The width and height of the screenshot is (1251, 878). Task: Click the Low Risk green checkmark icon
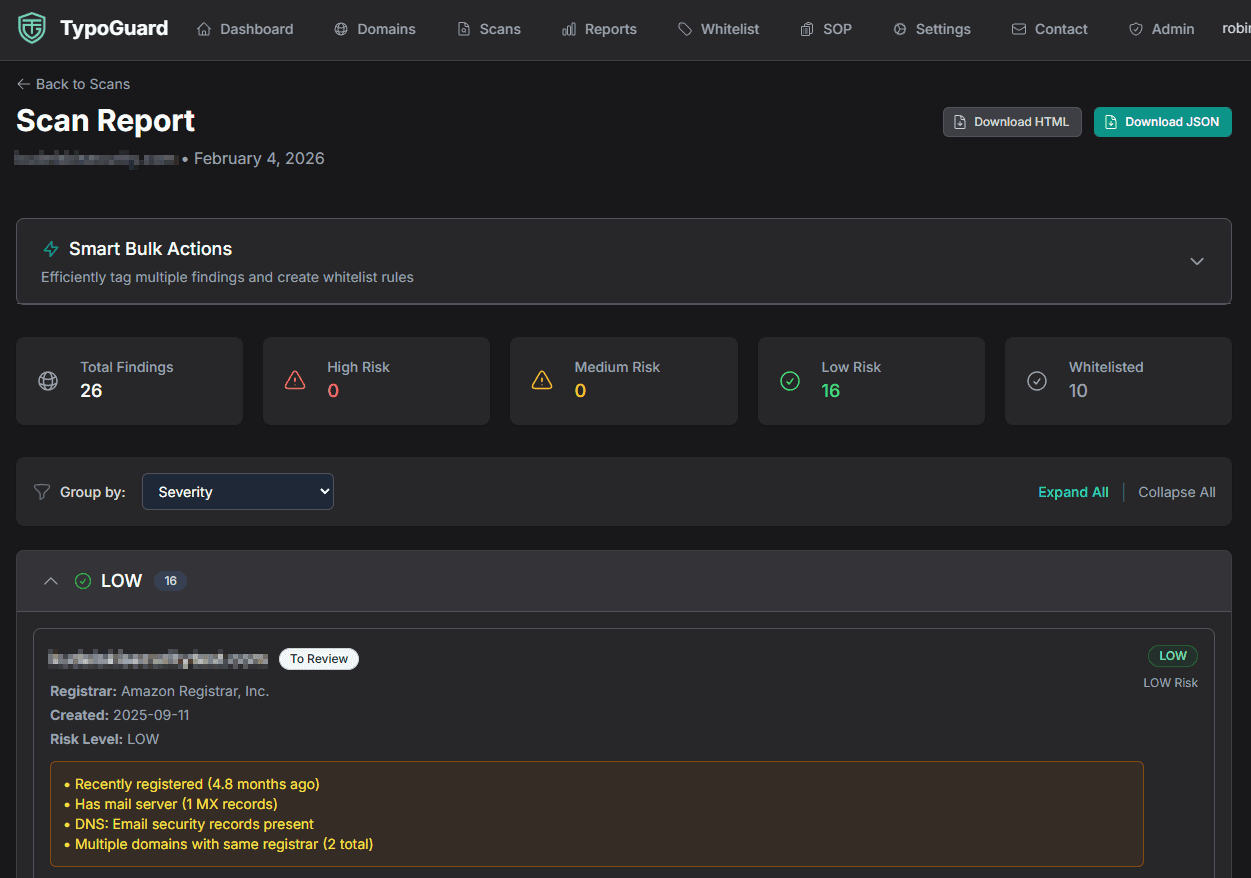790,381
